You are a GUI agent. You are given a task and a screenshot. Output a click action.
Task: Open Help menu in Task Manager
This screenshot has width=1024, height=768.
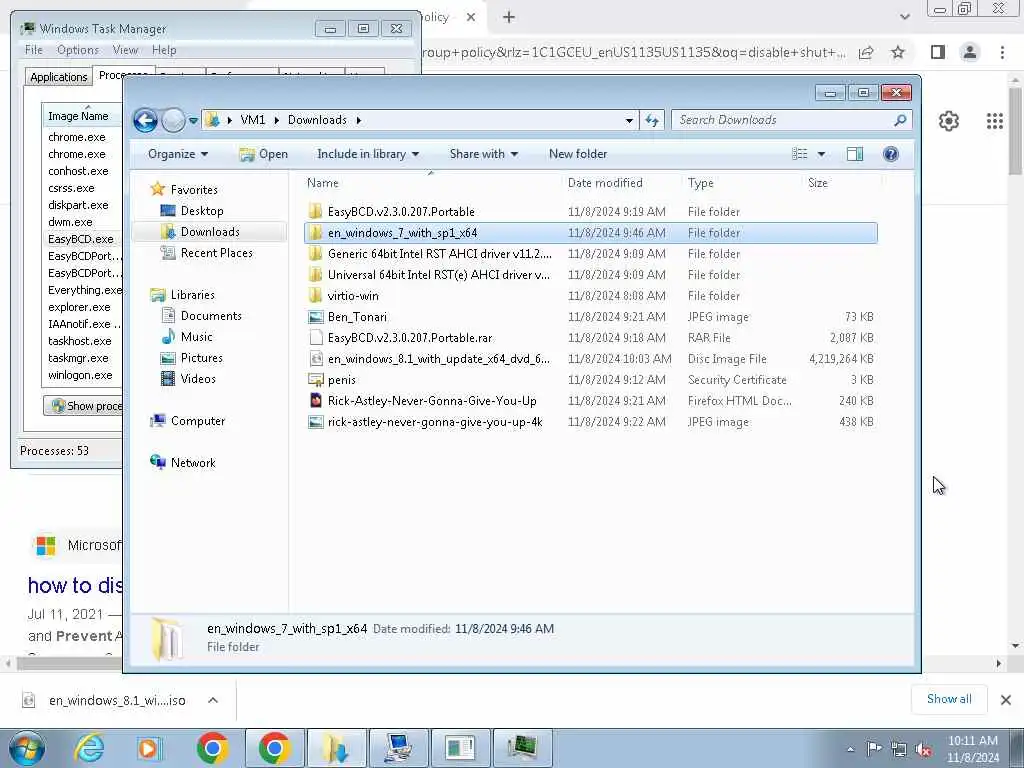(164, 50)
